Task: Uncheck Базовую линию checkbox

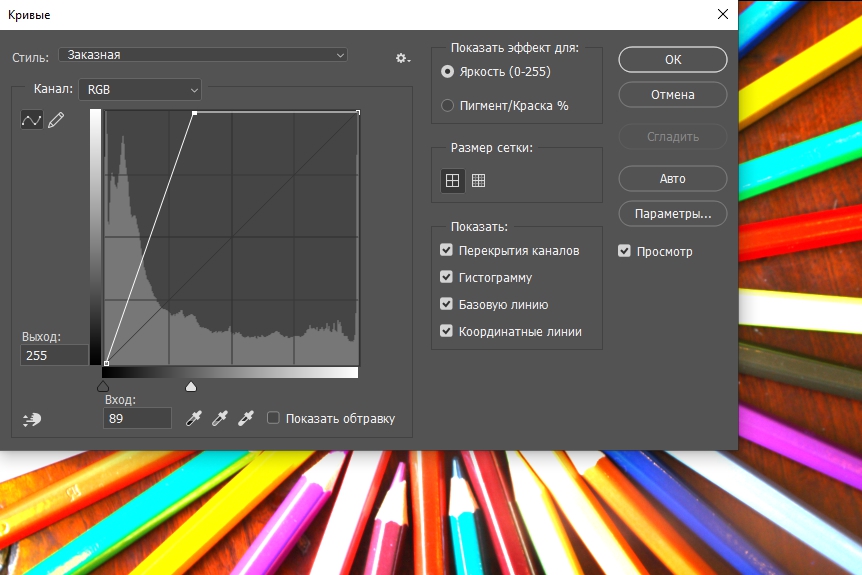Action: pyautogui.click(x=446, y=304)
